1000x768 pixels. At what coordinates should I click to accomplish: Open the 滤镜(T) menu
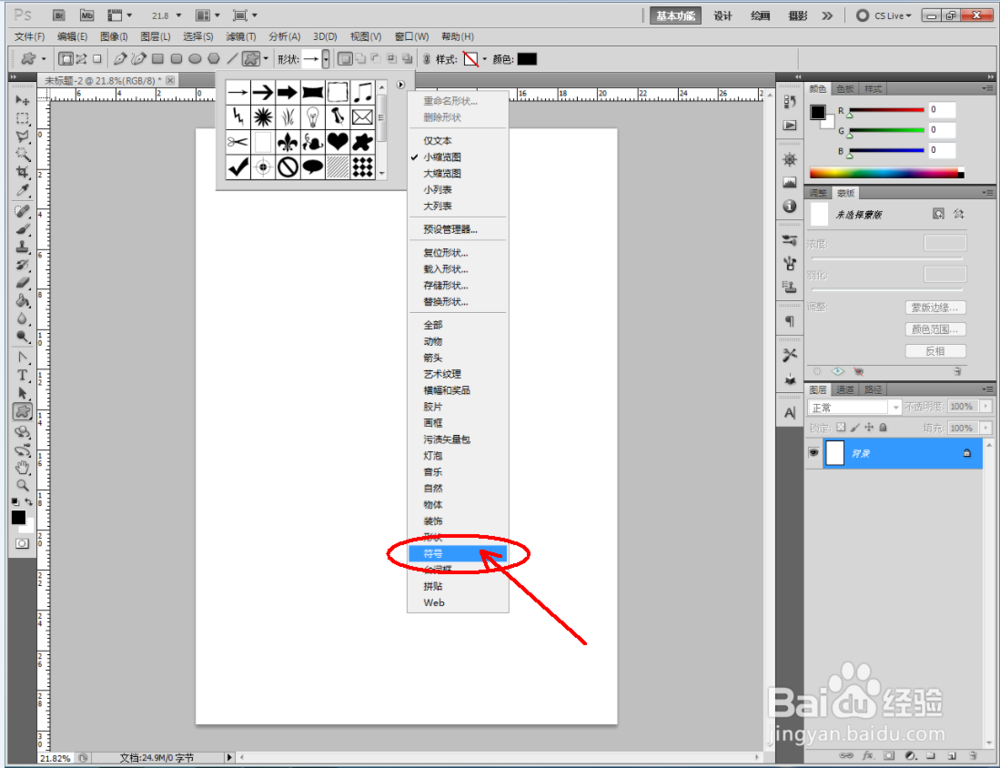240,36
